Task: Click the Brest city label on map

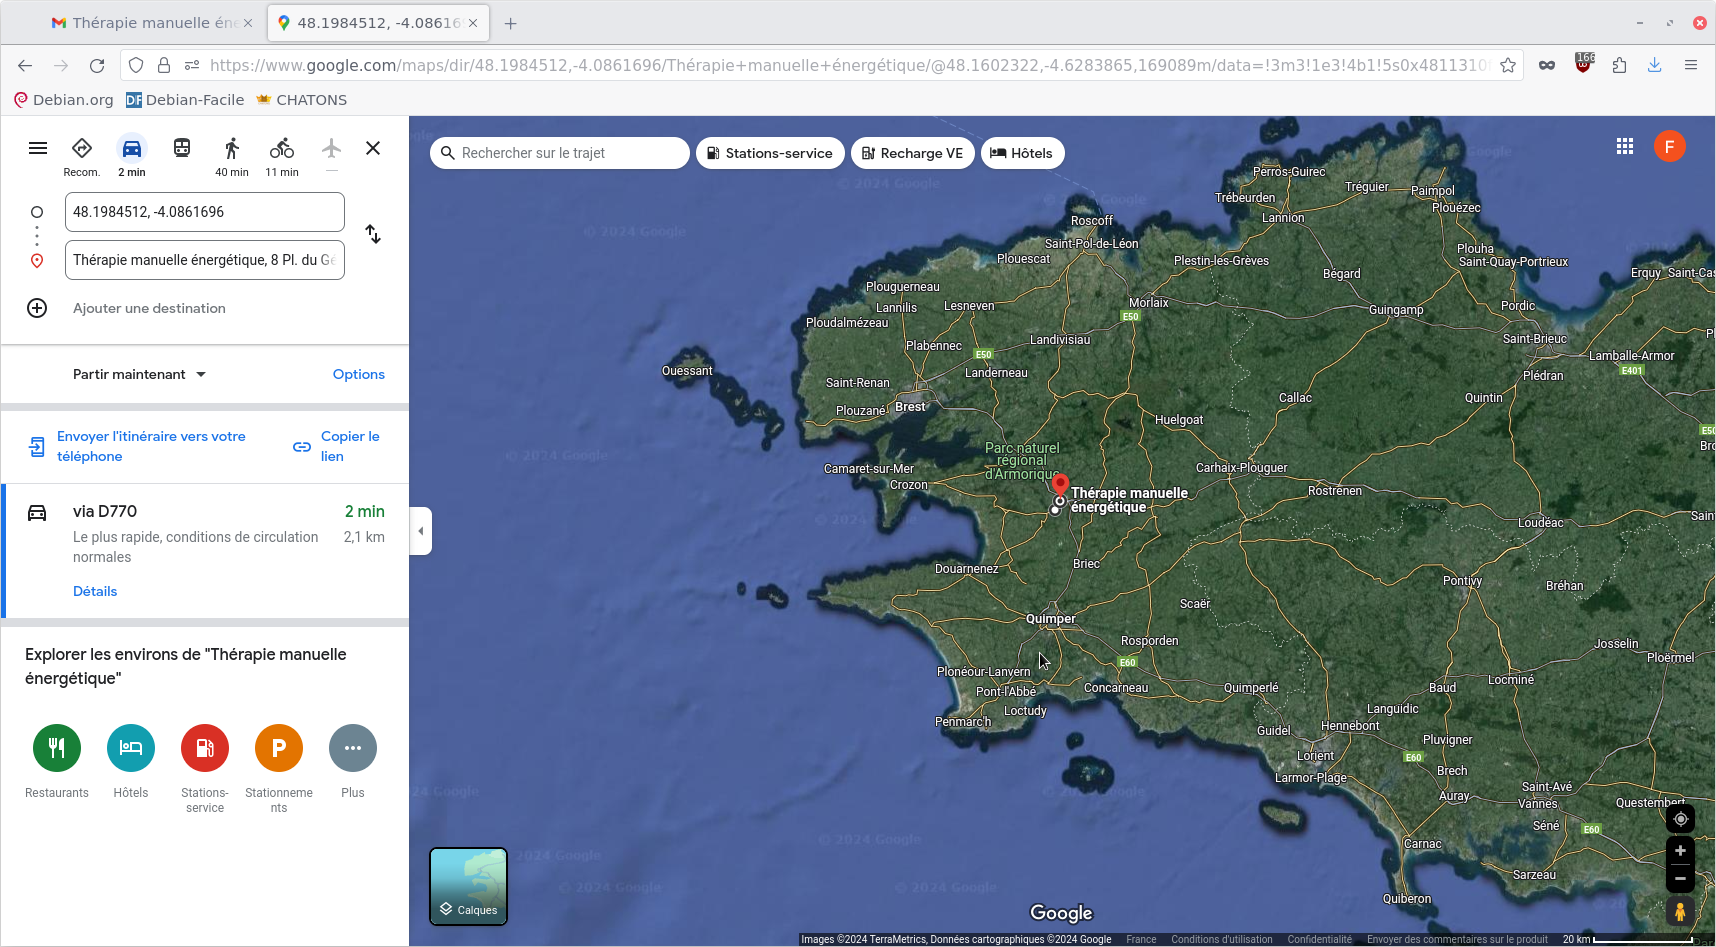Action: coord(910,407)
